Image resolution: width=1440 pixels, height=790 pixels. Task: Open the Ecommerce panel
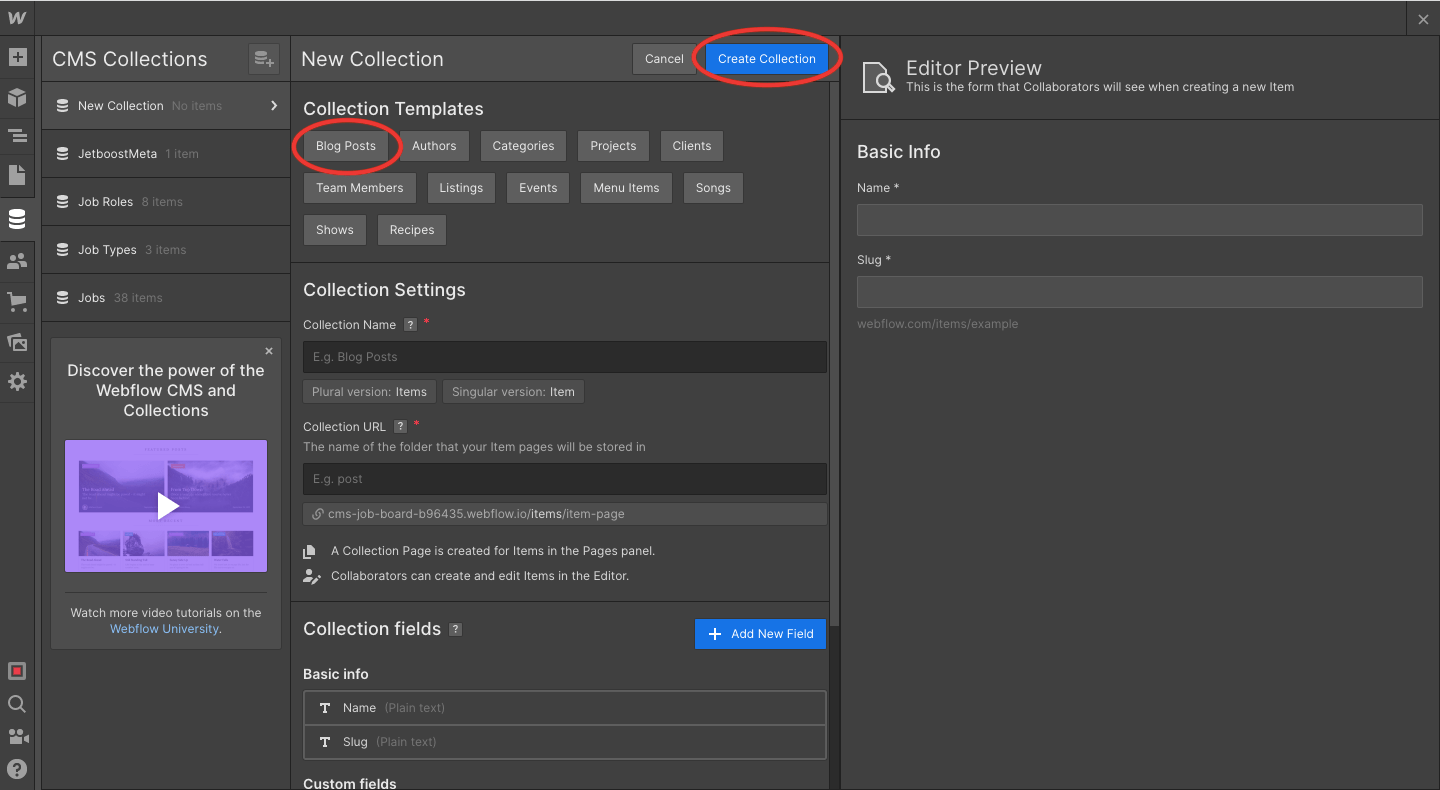click(17, 300)
